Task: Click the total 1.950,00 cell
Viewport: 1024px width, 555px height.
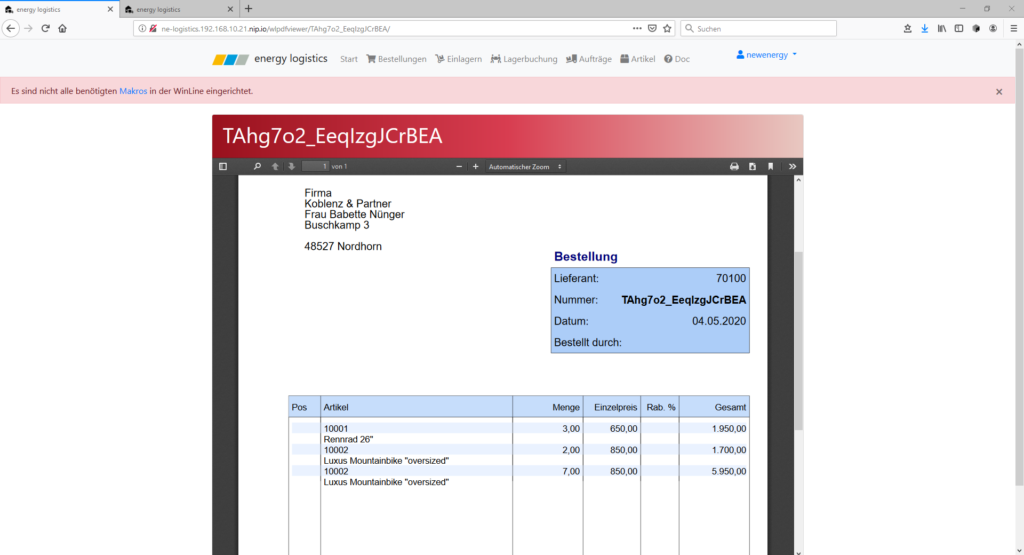Action: tap(729, 429)
